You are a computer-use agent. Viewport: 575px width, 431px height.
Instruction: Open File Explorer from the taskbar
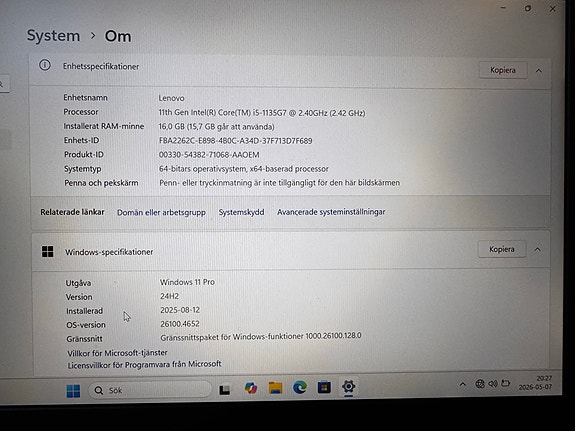click(x=275, y=388)
